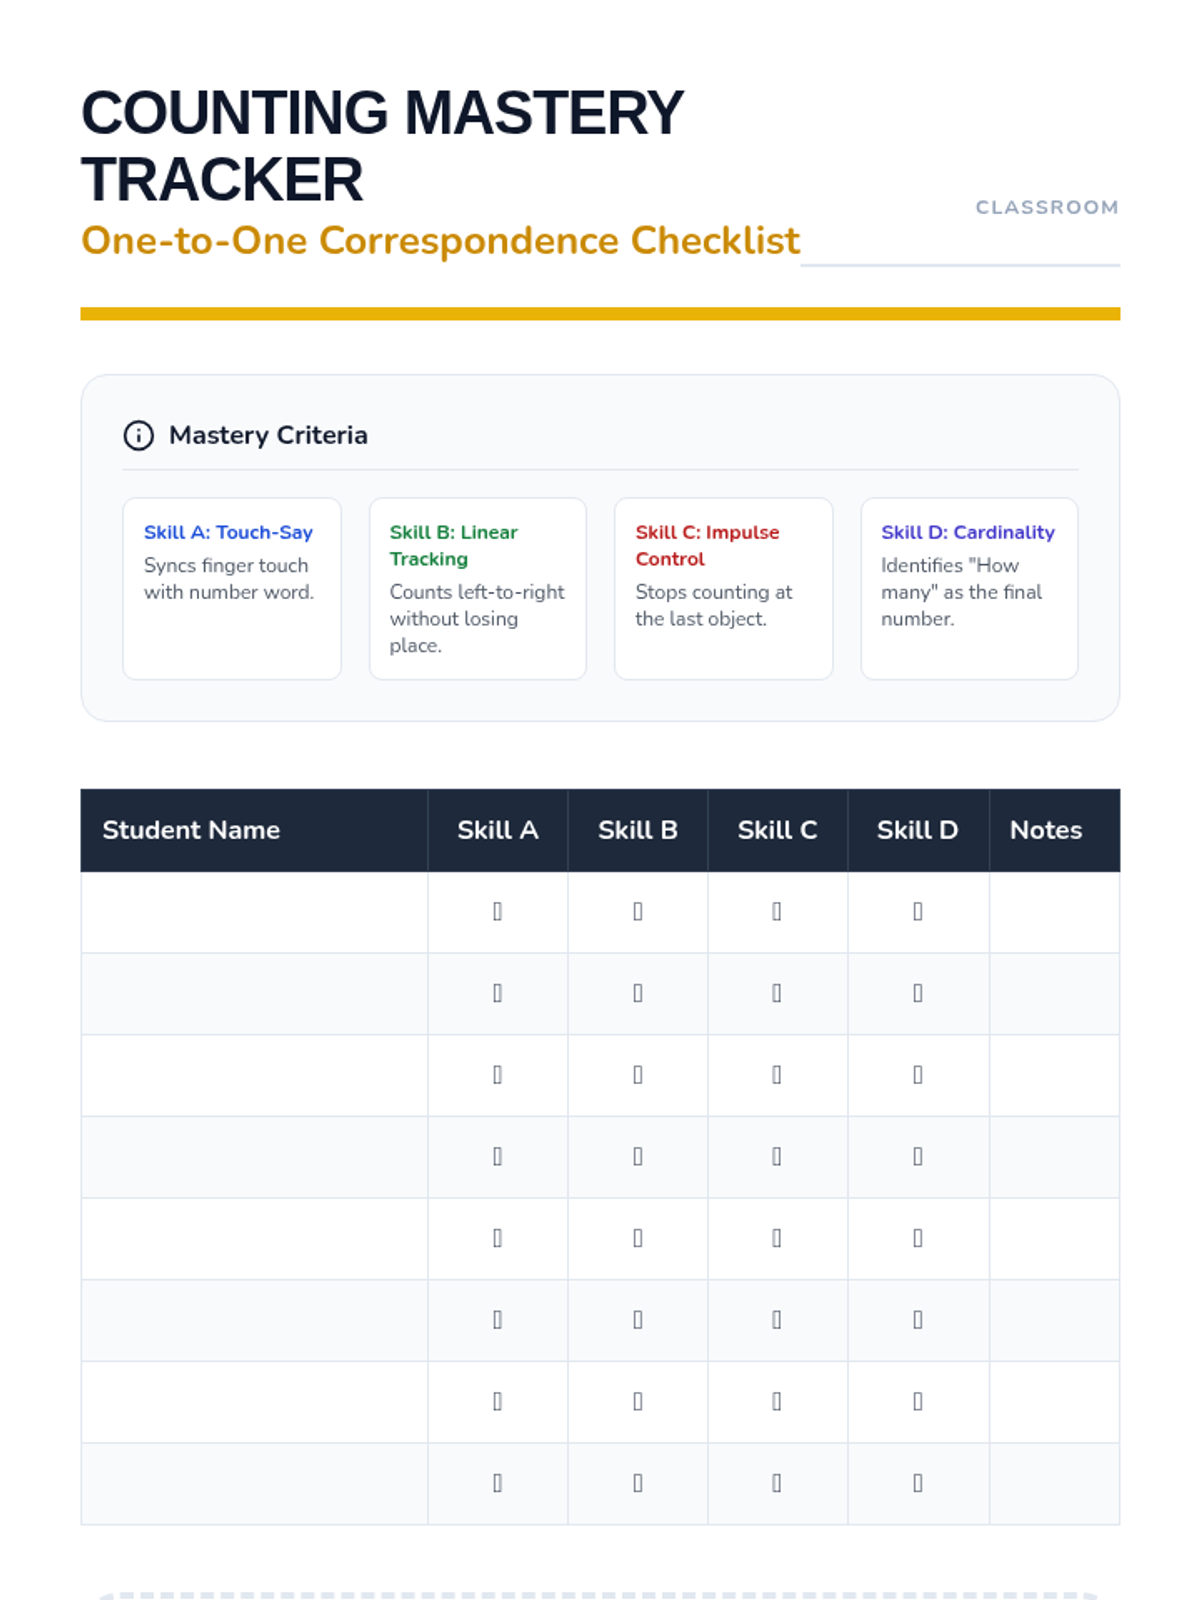Viewport: 1200px width, 1600px height.
Task: Select the Skill D: Cardinality card
Action: (x=970, y=589)
